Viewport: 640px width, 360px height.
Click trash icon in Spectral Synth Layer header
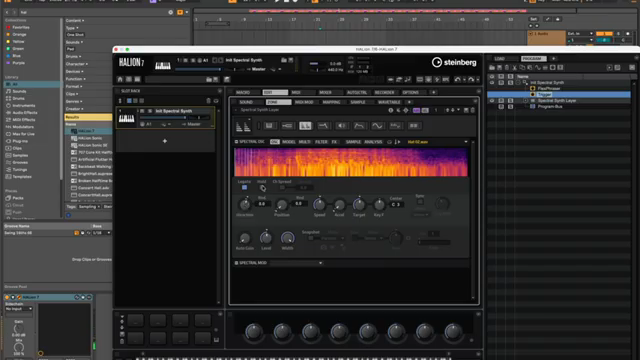[x=473, y=110]
